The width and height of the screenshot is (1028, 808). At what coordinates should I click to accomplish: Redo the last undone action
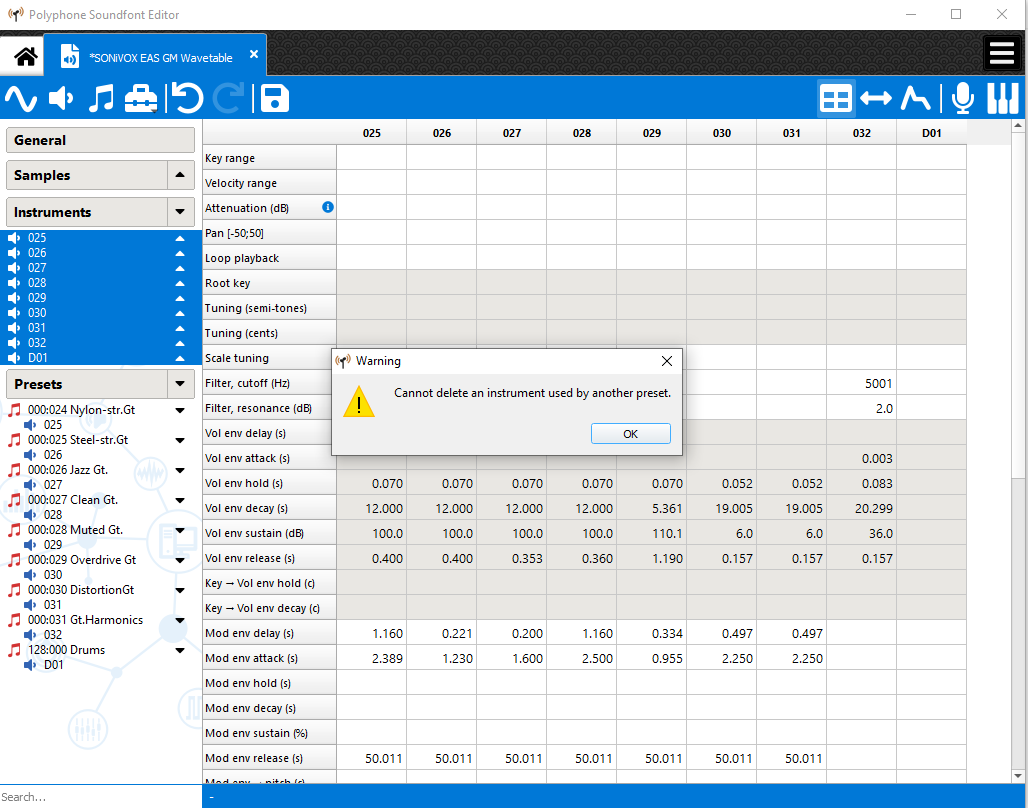[x=229, y=98]
